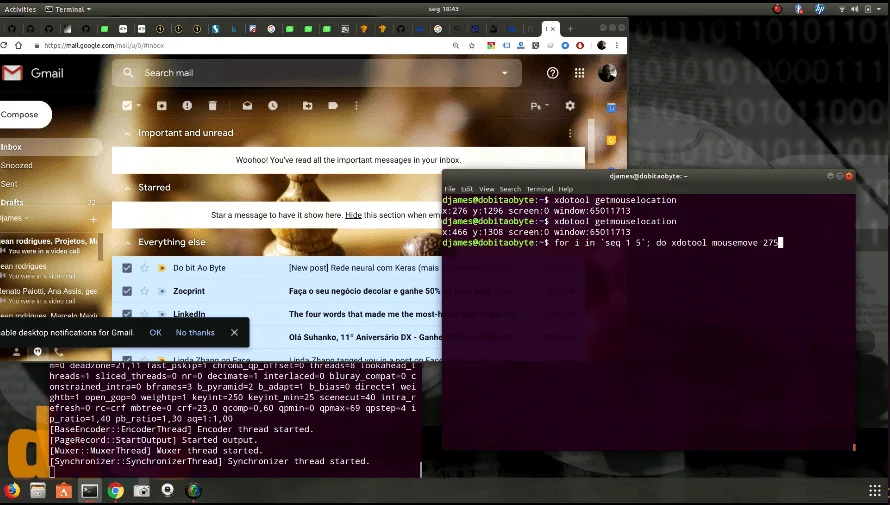This screenshot has width=890, height=505.
Task: Open terminal Search menu
Action: click(510, 189)
